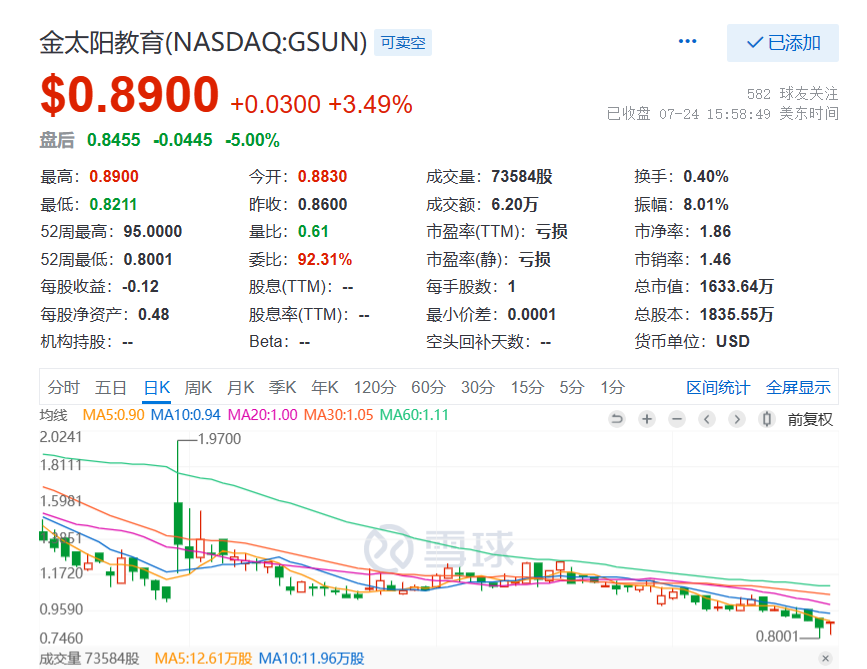Switch to the 分时 chart tab
867x669 pixels.
click(x=64, y=387)
